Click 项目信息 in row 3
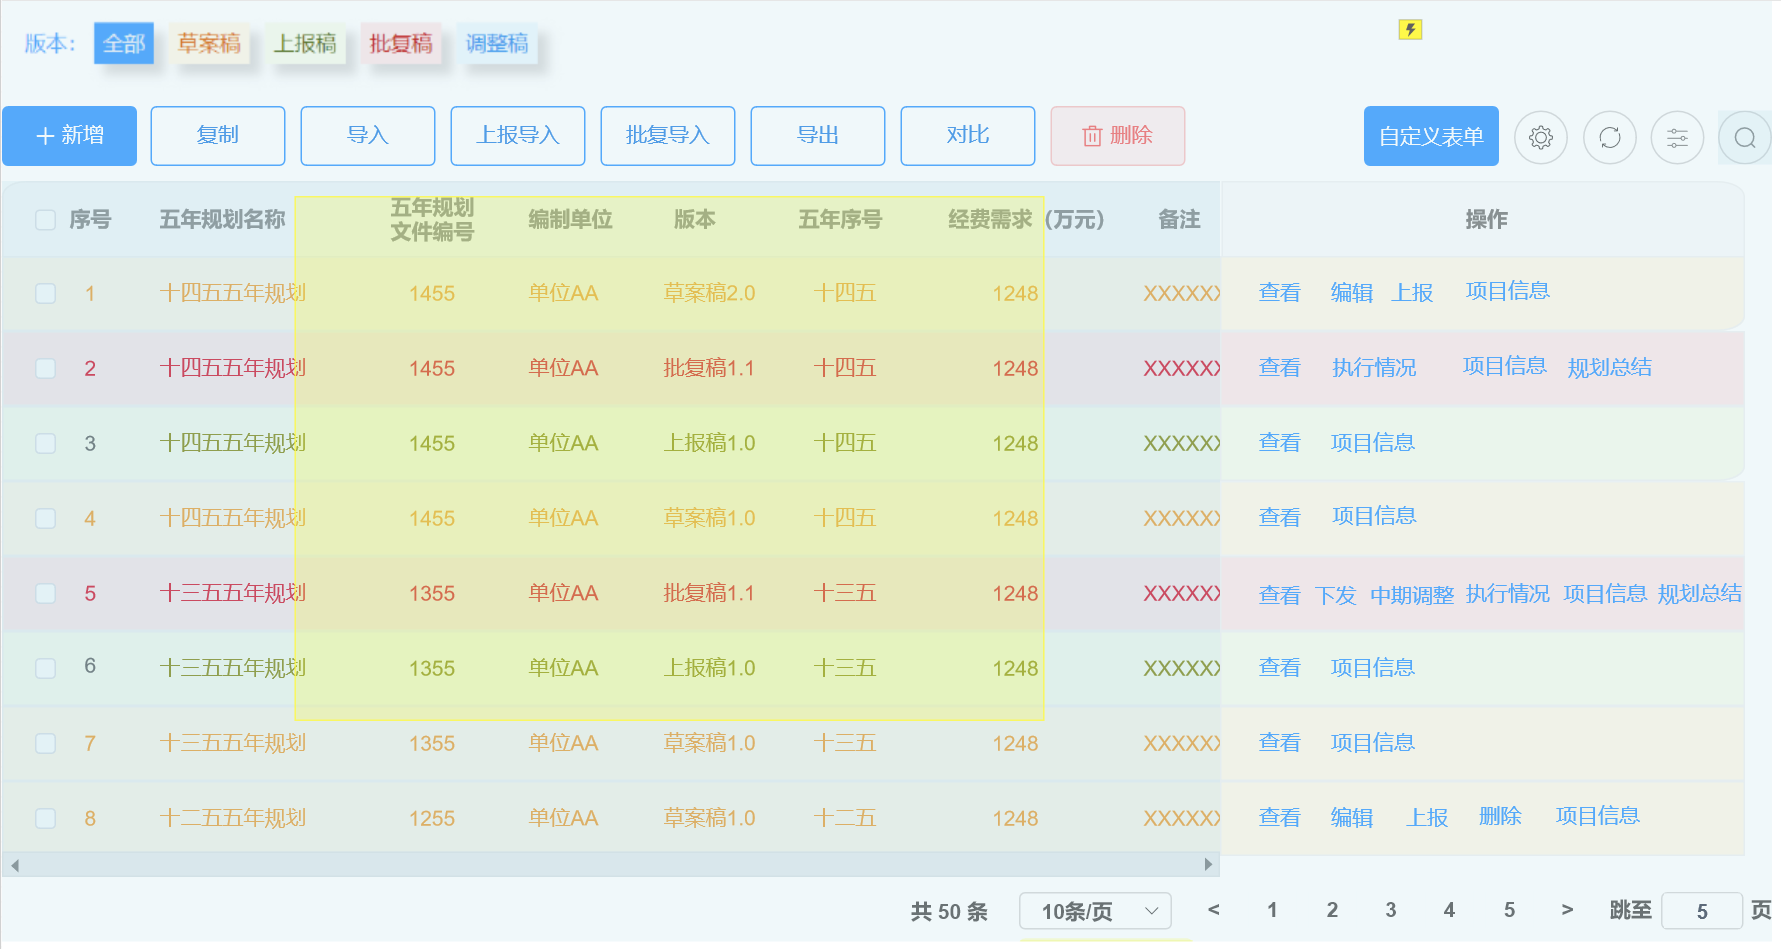This screenshot has height=949, width=1781. coord(1373,443)
